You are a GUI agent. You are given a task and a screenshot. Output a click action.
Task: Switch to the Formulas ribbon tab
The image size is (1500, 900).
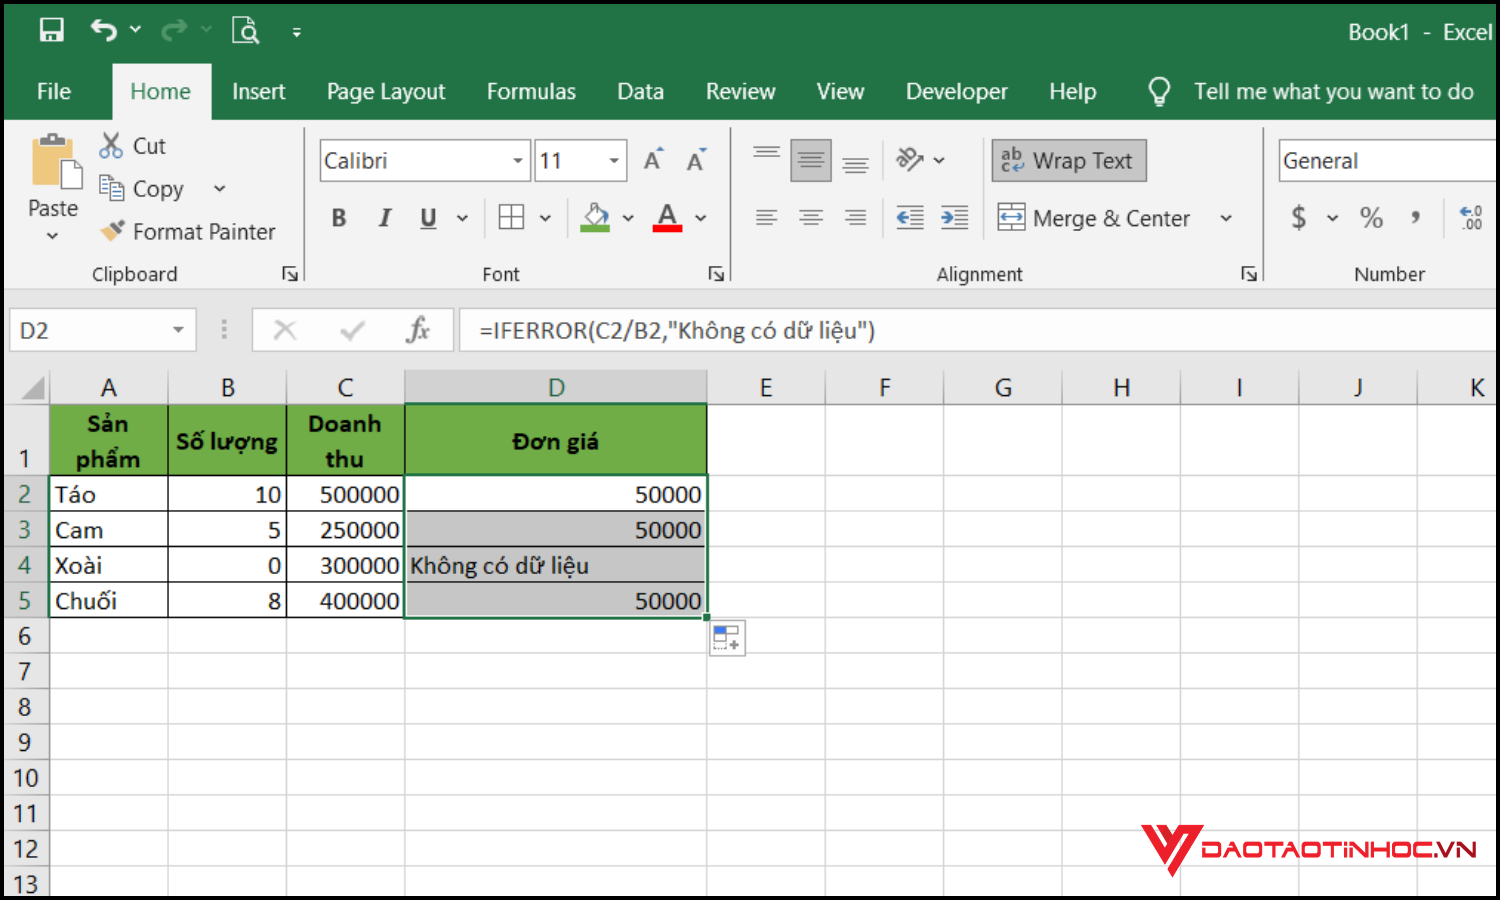point(531,91)
